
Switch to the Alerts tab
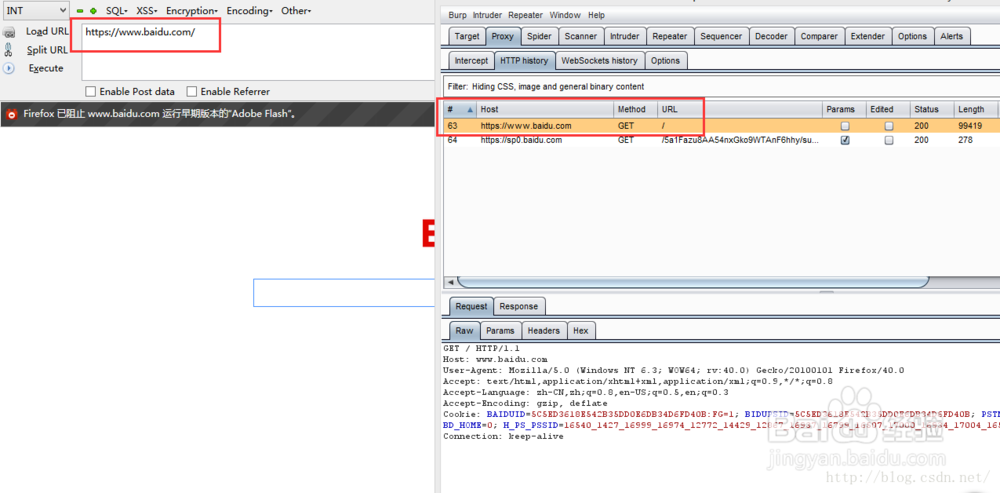[952, 36]
